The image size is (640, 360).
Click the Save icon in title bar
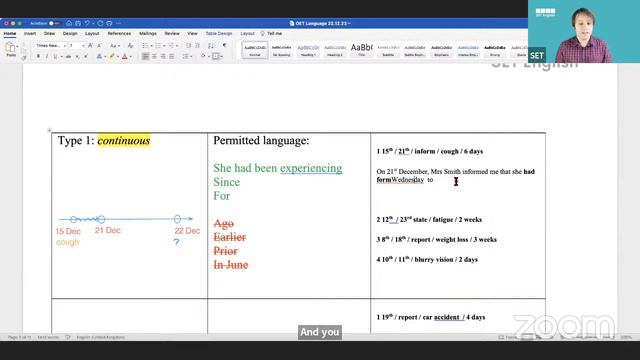(x=78, y=23)
